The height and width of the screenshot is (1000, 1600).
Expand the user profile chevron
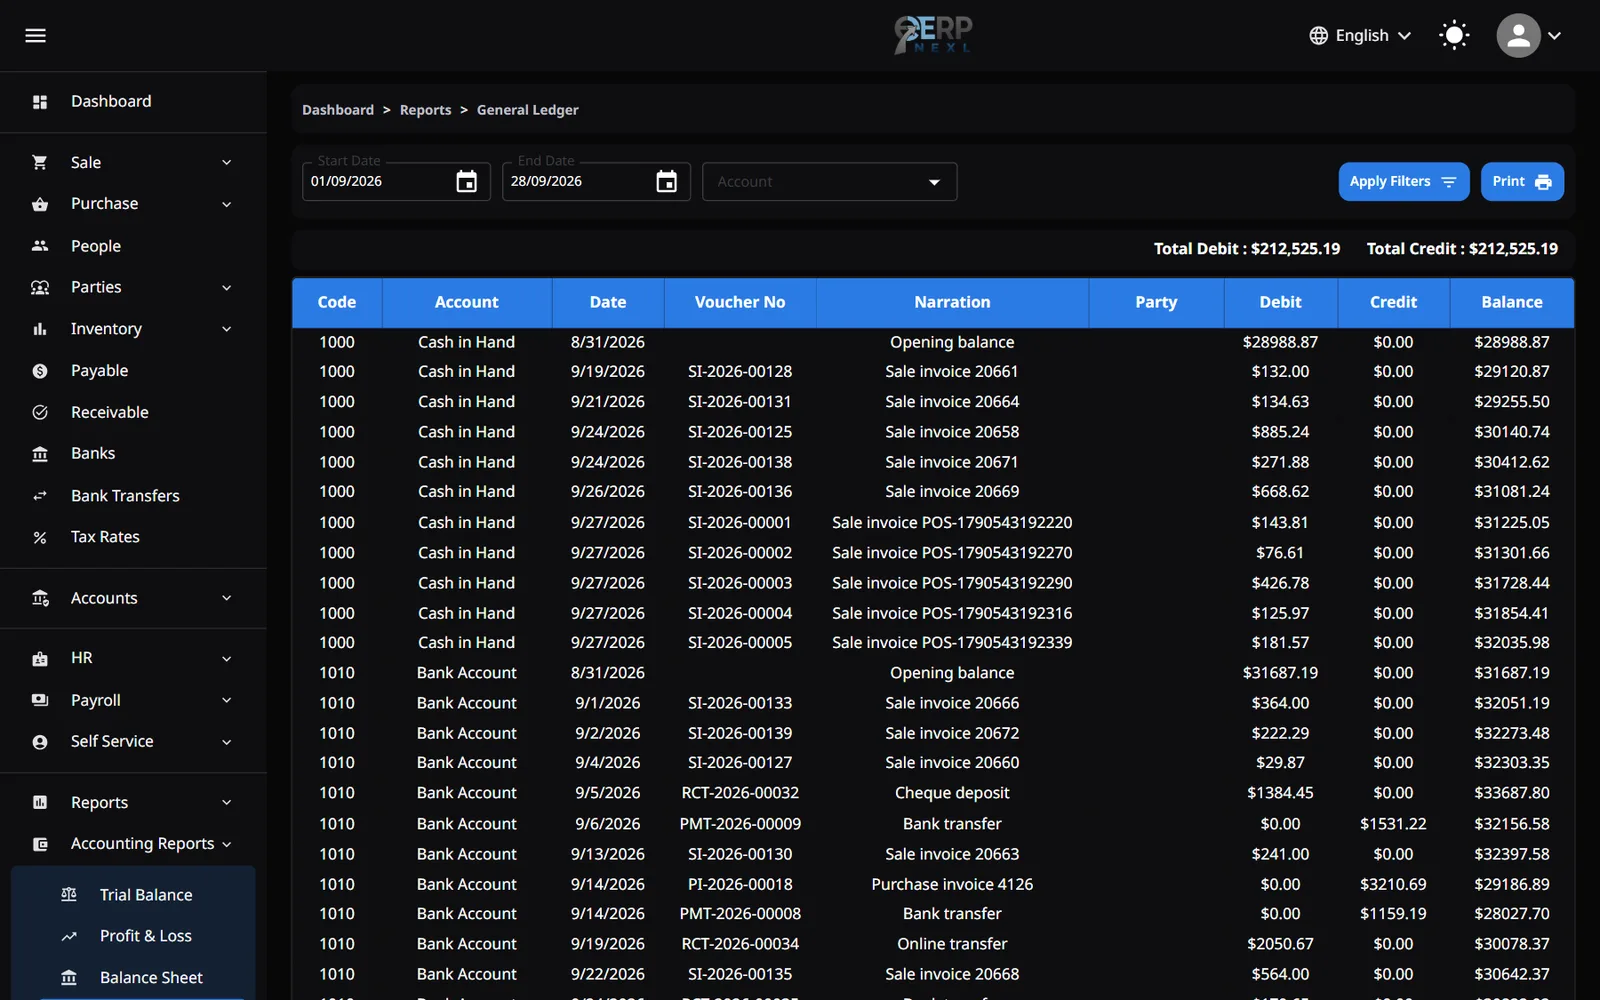(x=1555, y=36)
